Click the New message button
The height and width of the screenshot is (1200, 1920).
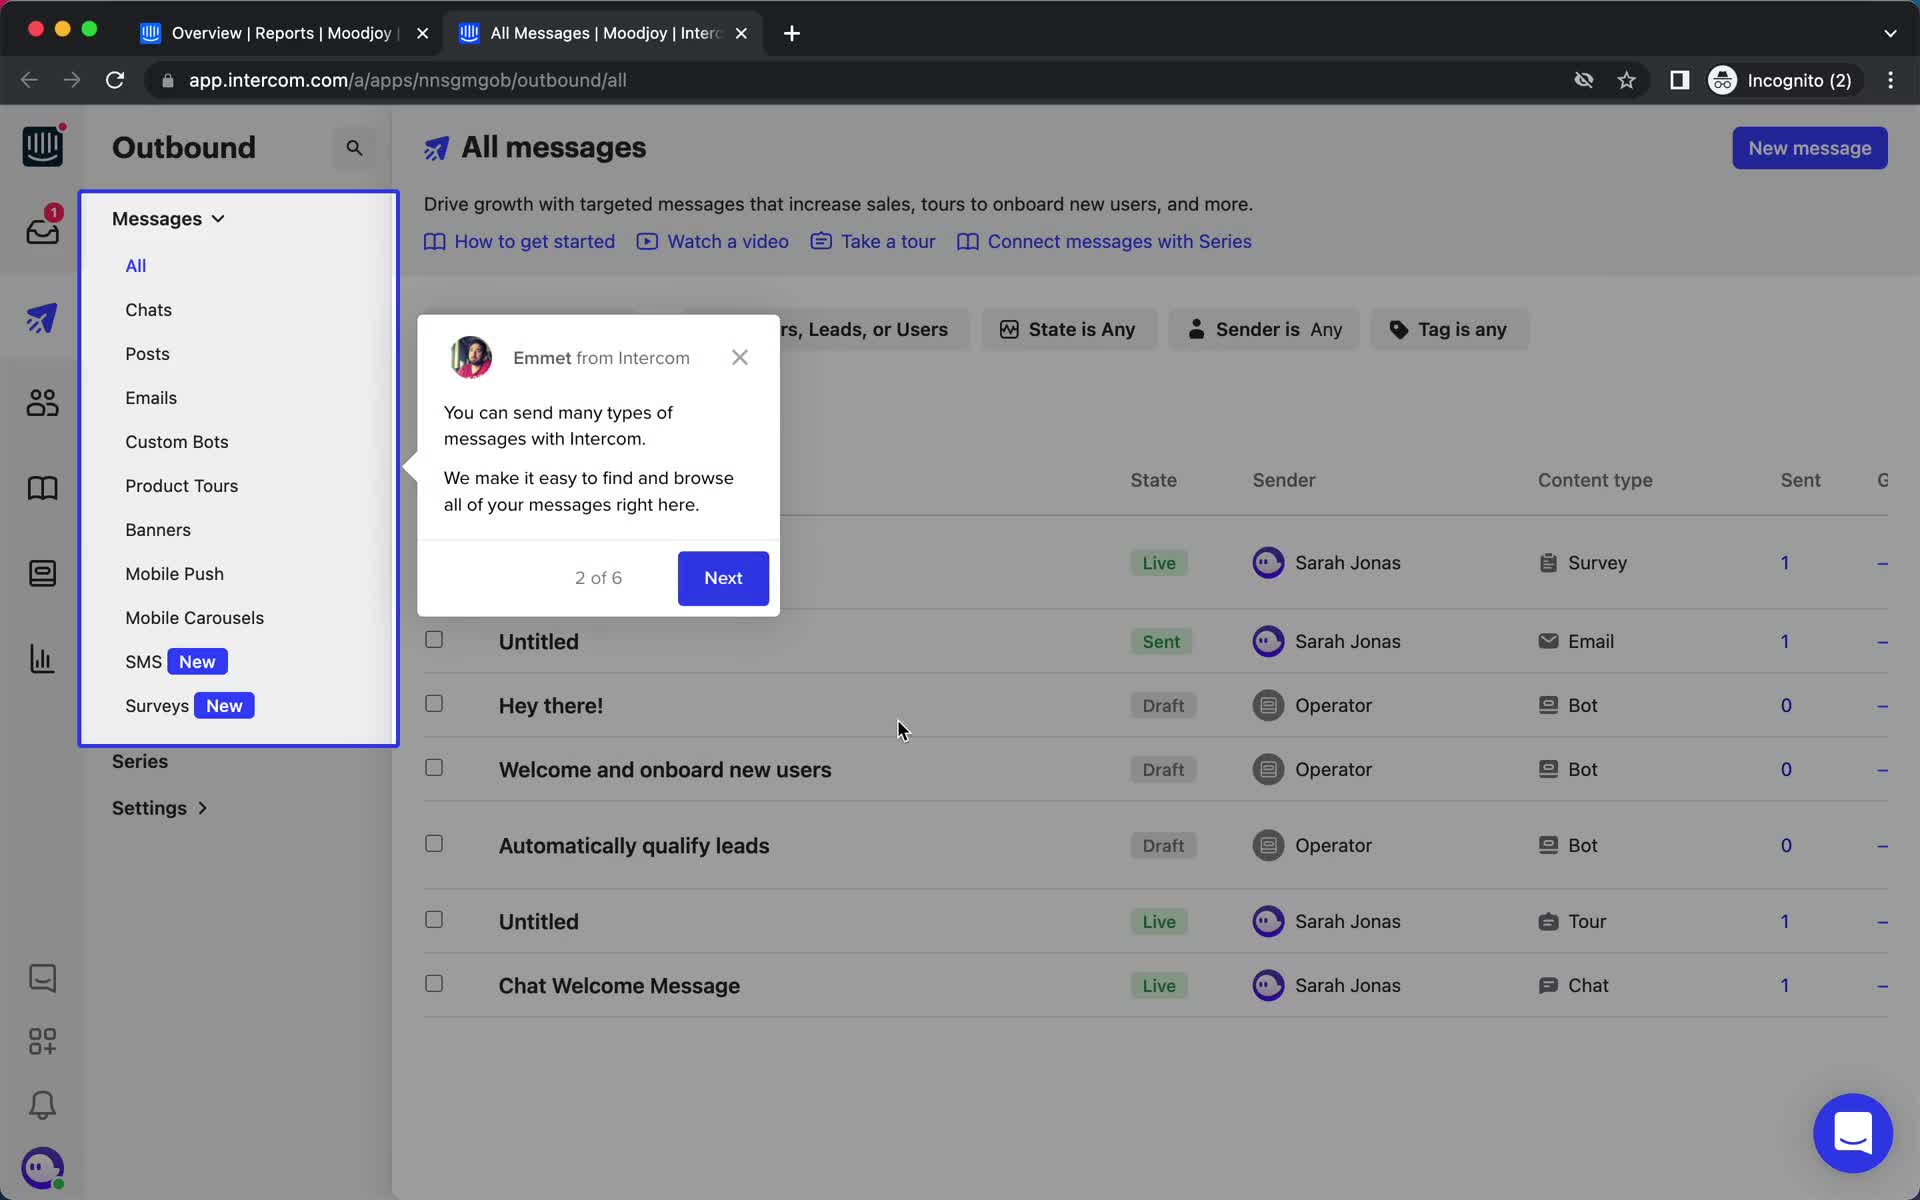tap(1809, 148)
